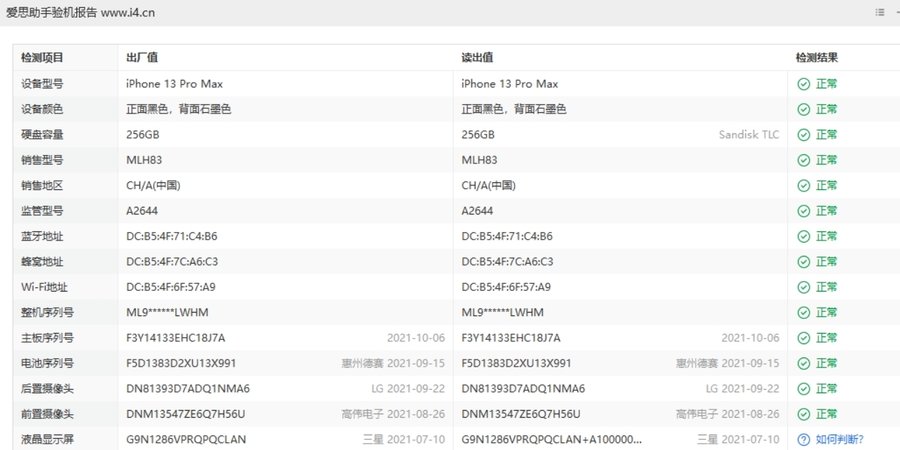Click the 检测项目 column header

point(42,58)
